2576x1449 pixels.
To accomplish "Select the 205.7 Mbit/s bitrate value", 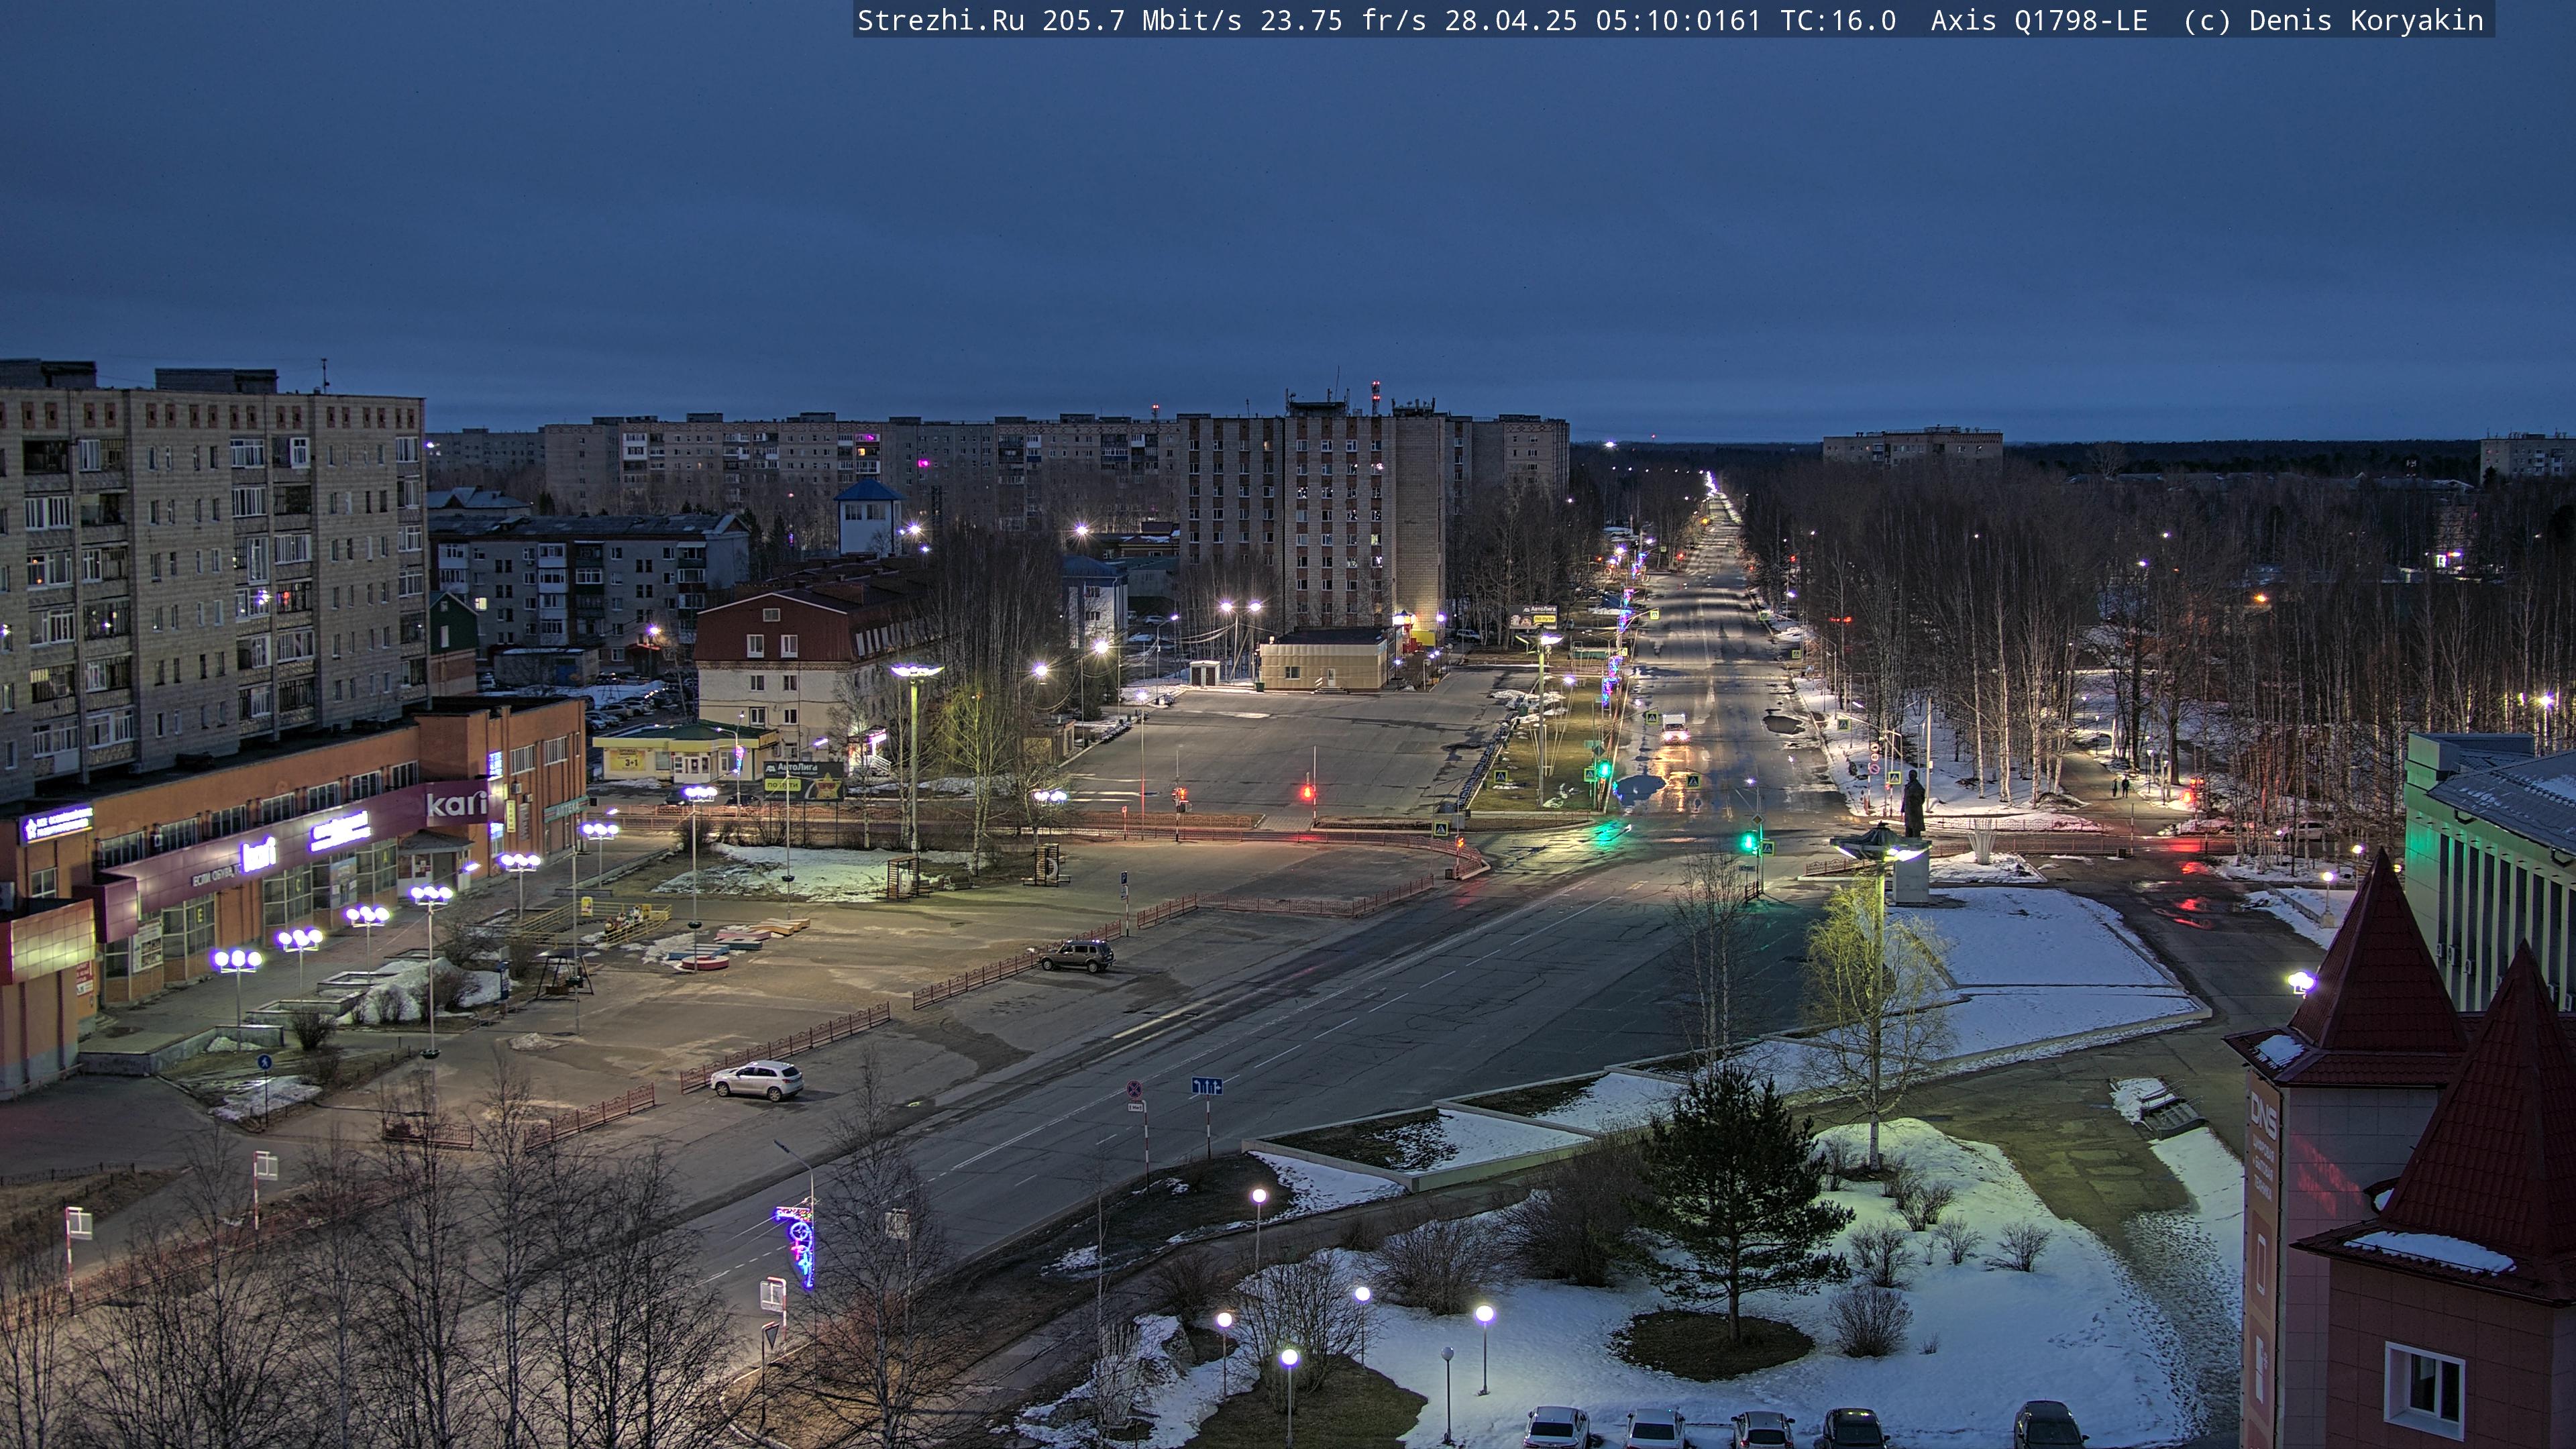I will point(1142,21).
